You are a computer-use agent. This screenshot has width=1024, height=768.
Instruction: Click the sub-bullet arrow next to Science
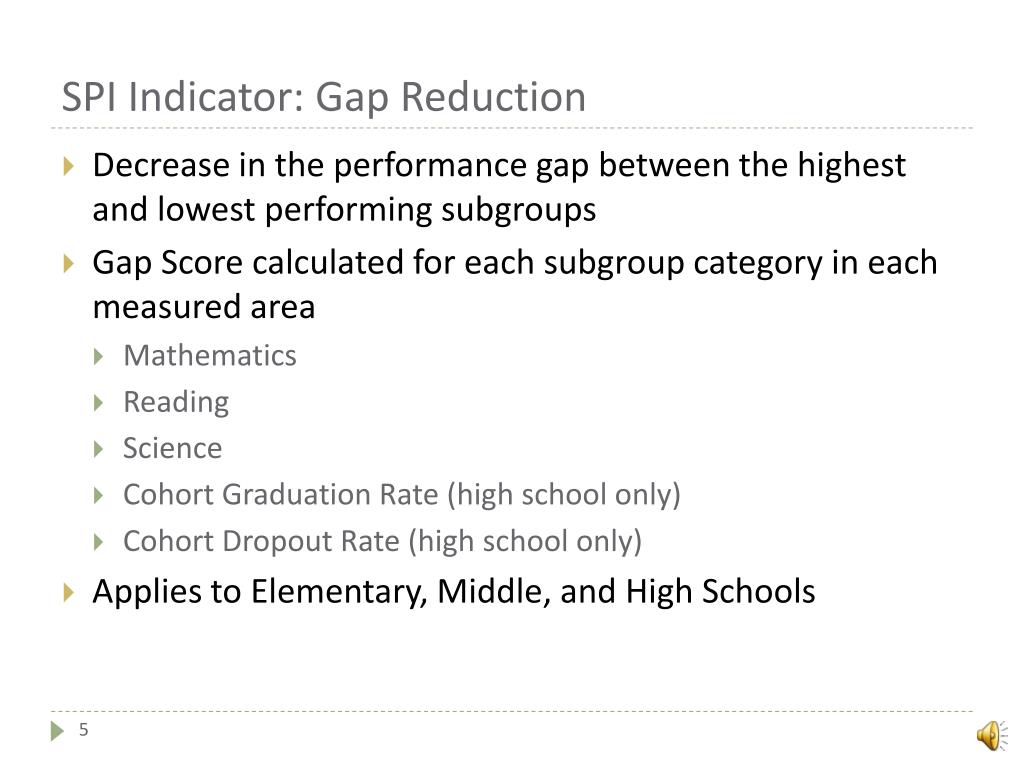click(99, 449)
